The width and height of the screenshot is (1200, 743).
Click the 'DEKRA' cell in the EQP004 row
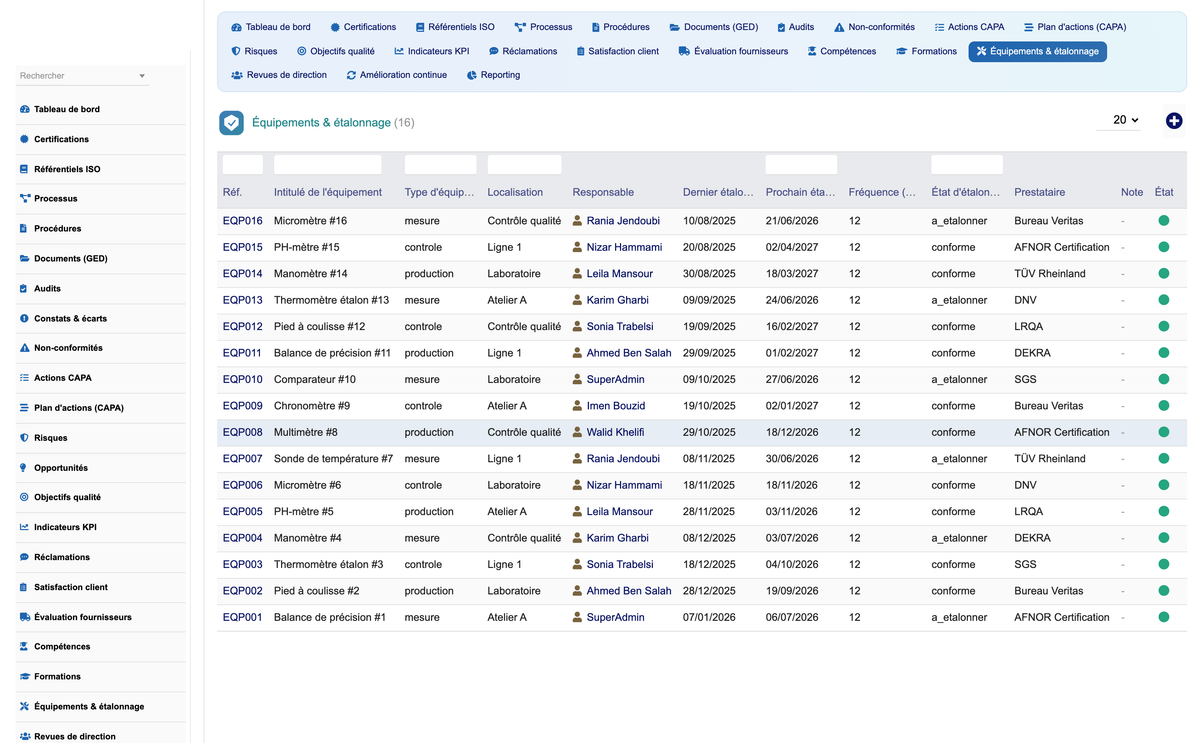tap(1032, 538)
